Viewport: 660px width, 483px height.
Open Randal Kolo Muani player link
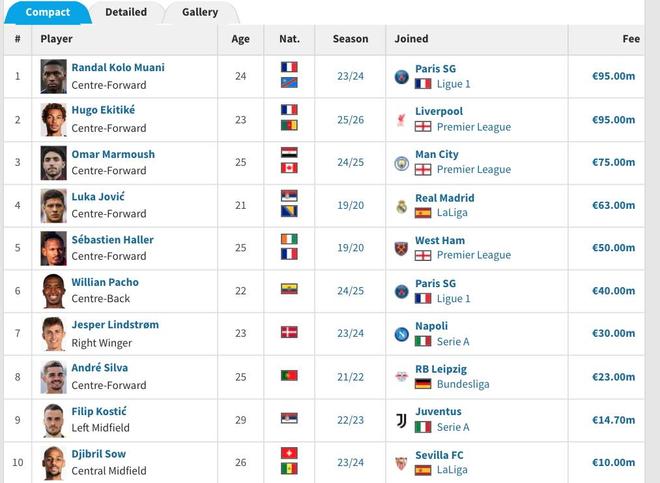(118, 68)
